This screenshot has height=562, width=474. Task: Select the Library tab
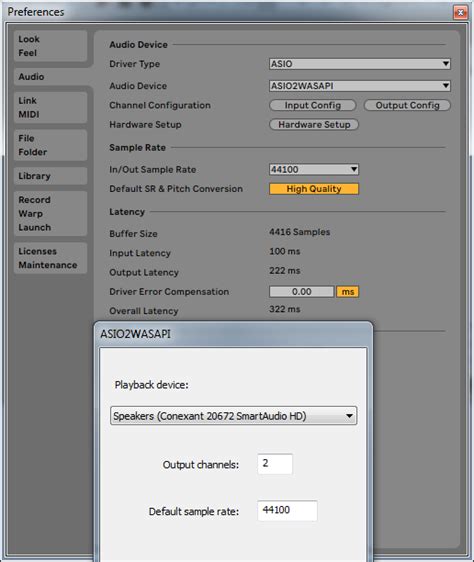point(51,176)
